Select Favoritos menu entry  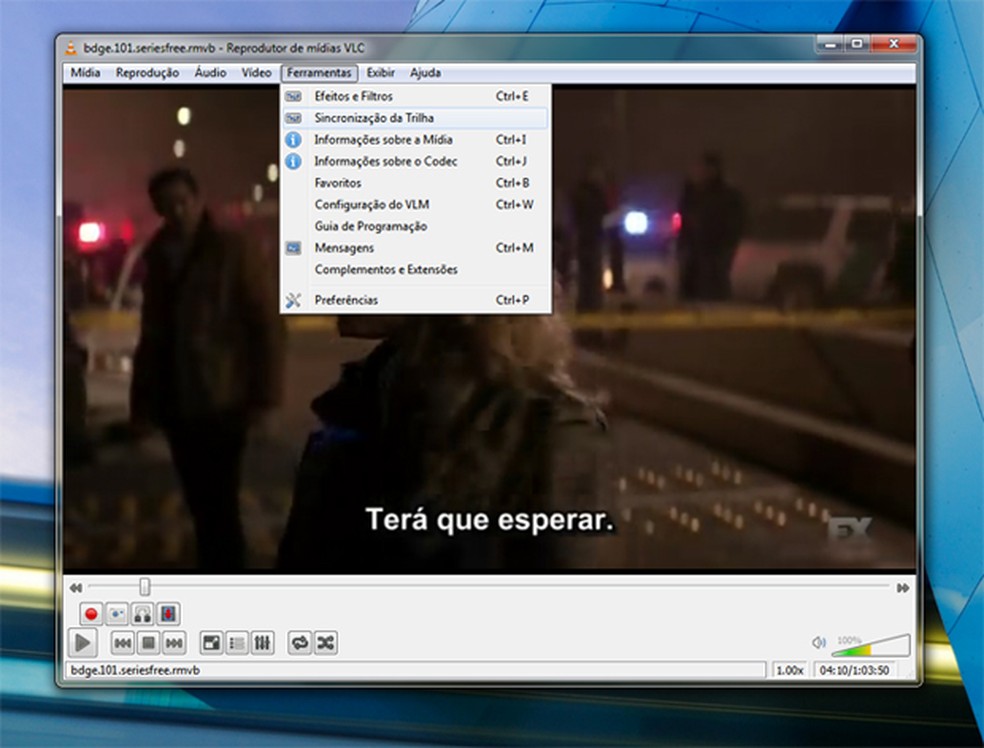(415, 183)
